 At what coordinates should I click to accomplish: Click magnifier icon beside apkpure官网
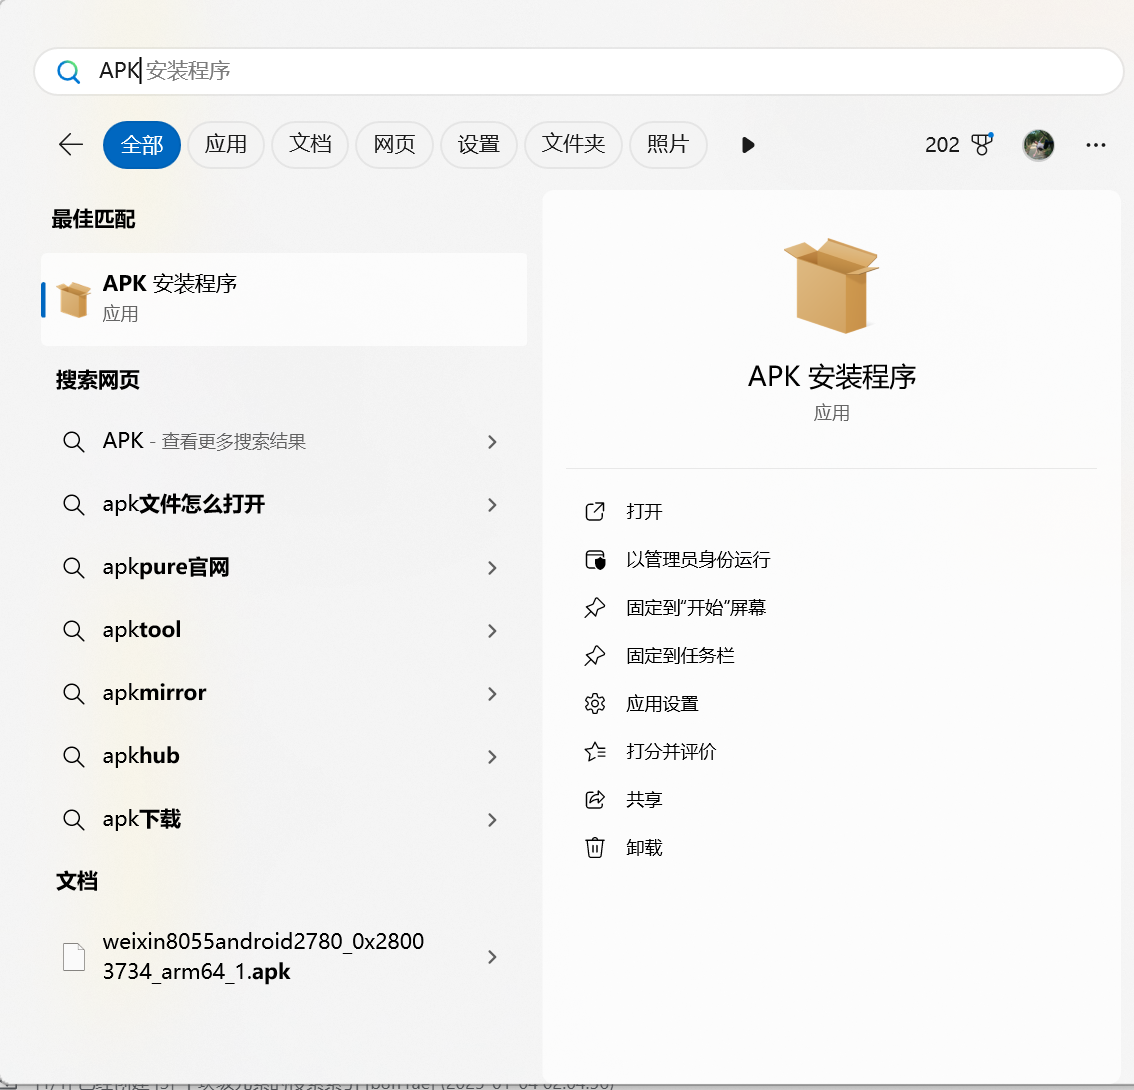73,568
